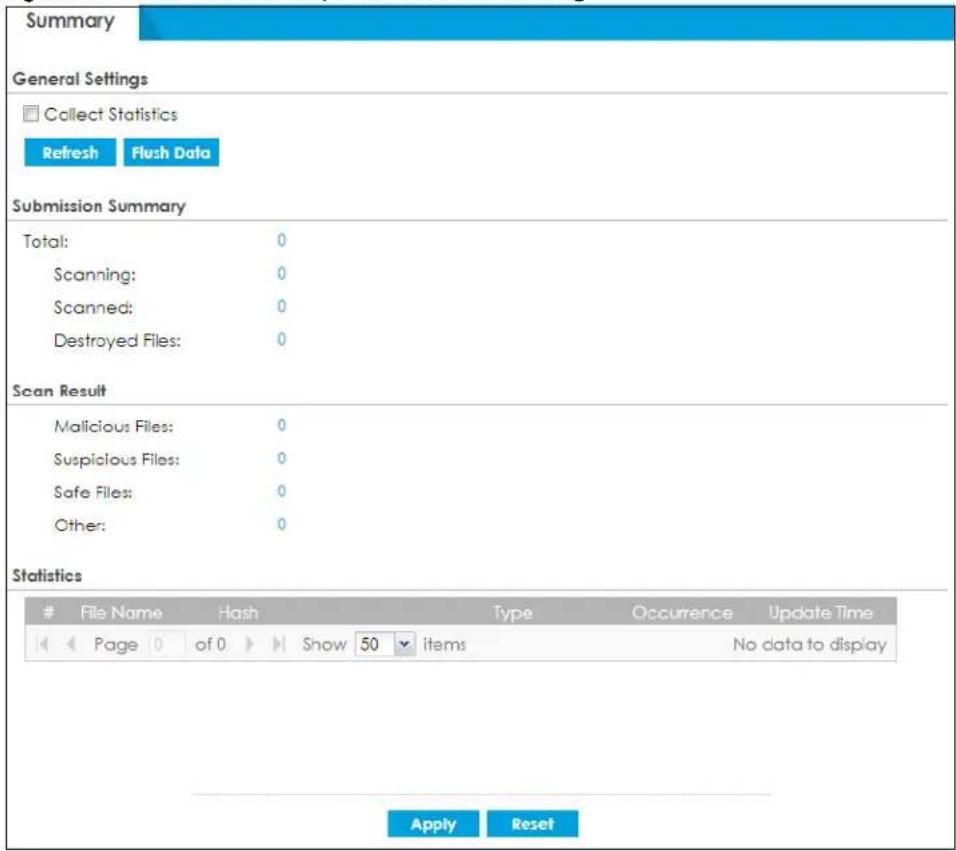Click the Scanning count value

tap(281, 273)
